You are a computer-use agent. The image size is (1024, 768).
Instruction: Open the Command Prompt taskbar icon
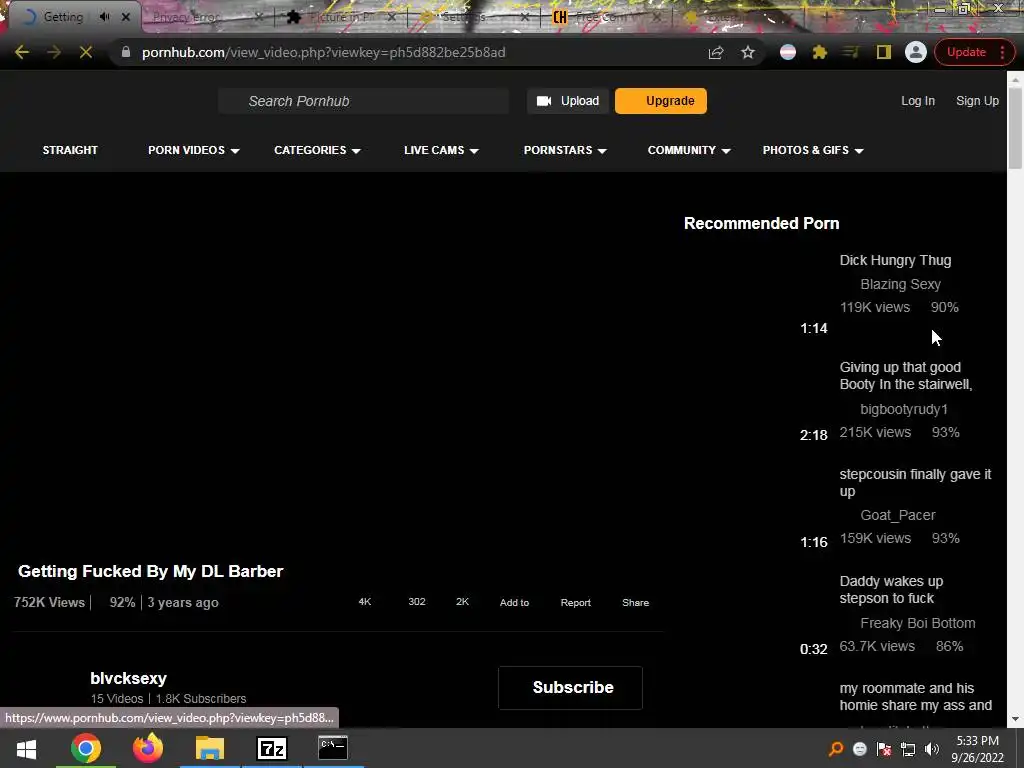pyautogui.click(x=333, y=748)
